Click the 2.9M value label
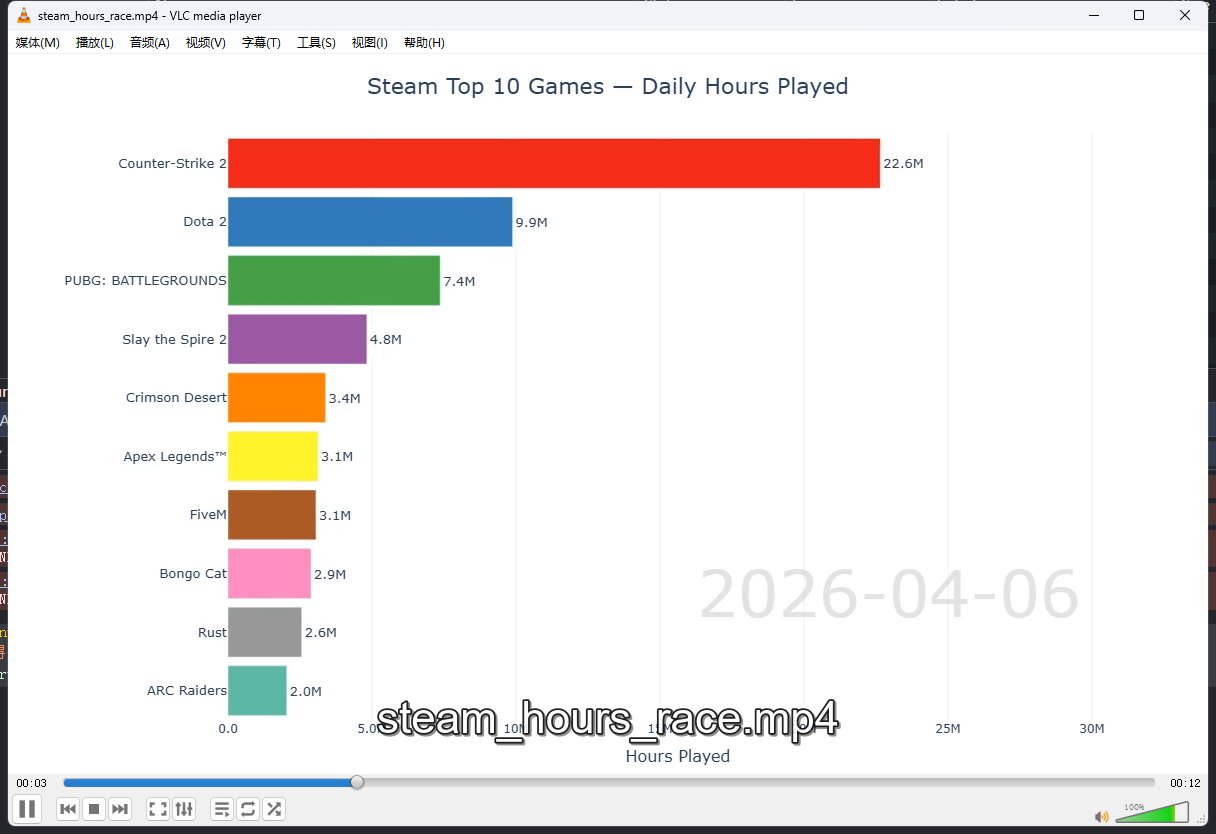Viewport: 1216px width, 834px height. click(330, 574)
